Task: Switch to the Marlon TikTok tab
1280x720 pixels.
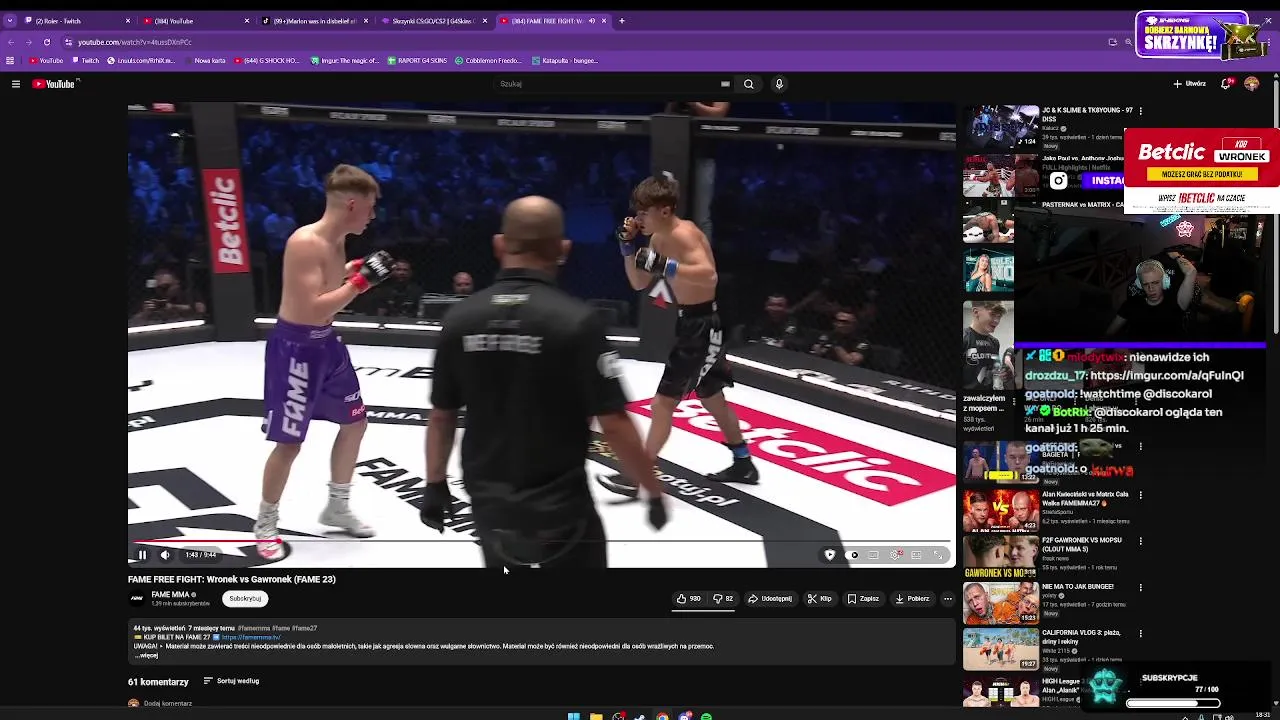Action: pyautogui.click(x=312, y=21)
